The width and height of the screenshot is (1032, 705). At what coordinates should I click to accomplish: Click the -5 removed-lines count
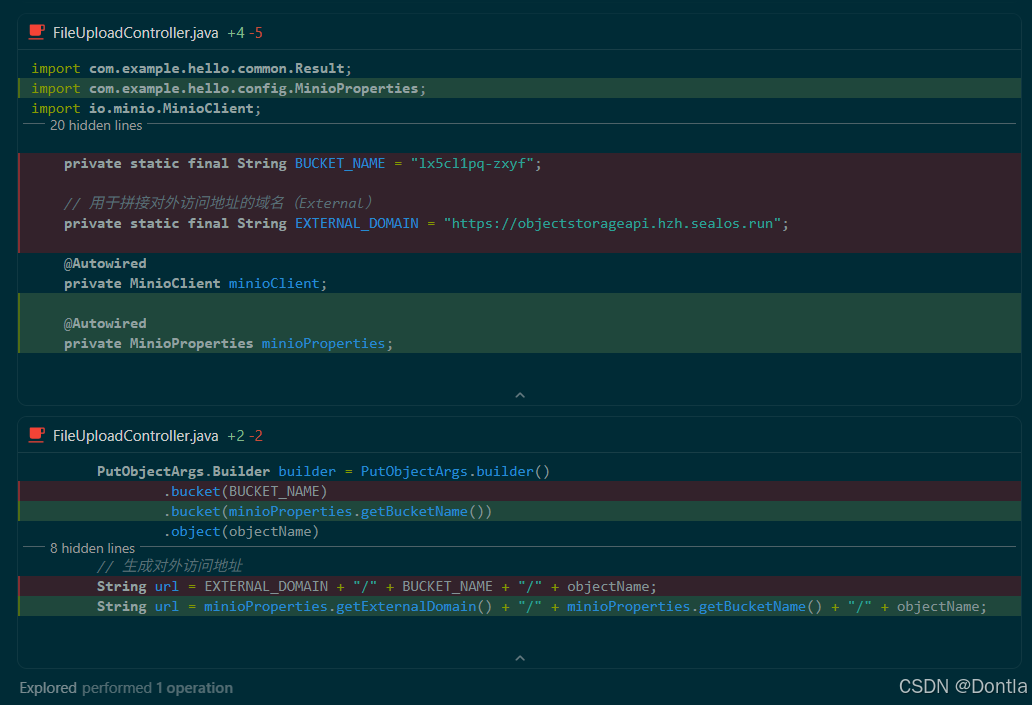coord(256,33)
